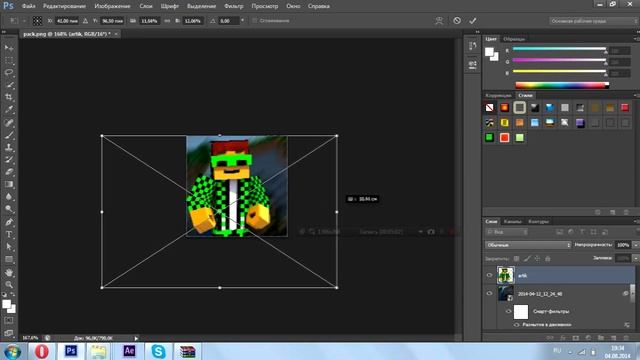Open the status bar info arrow
This screenshot has height=360, width=640.
coord(136,338)
